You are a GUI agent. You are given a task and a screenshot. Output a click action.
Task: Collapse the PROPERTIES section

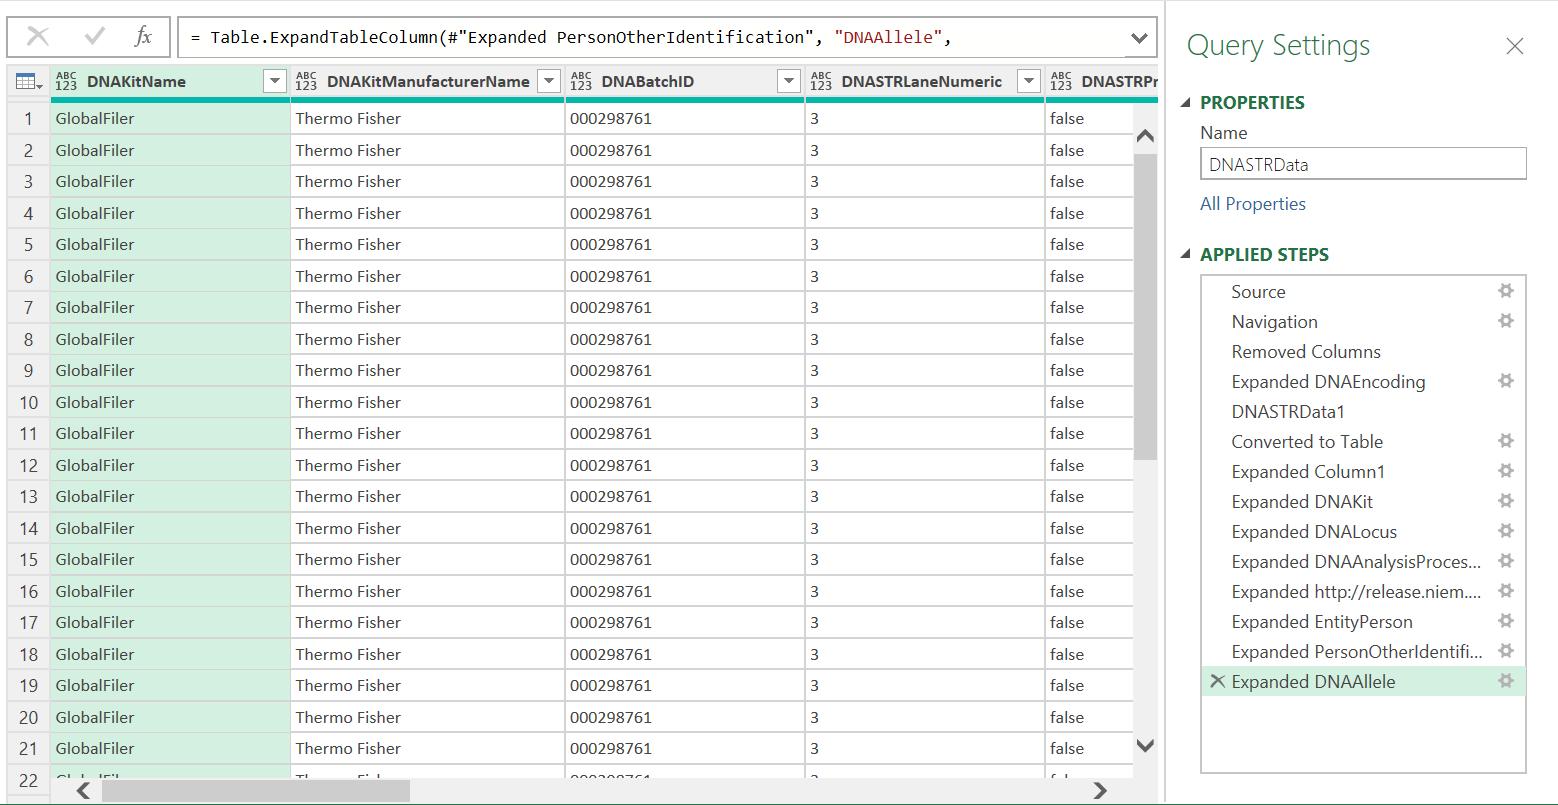pyautogui.click(x=1186, y=102)
